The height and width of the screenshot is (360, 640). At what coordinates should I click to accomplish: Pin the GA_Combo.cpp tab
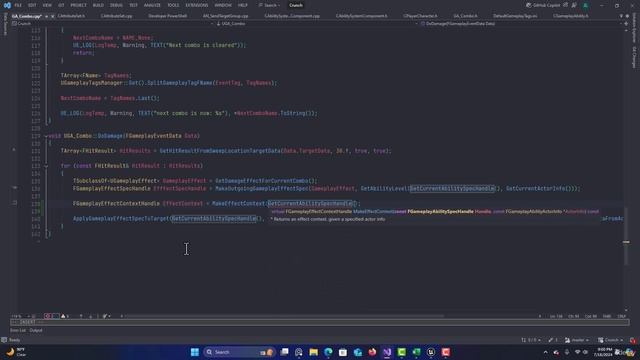click(x=47, y=16)
